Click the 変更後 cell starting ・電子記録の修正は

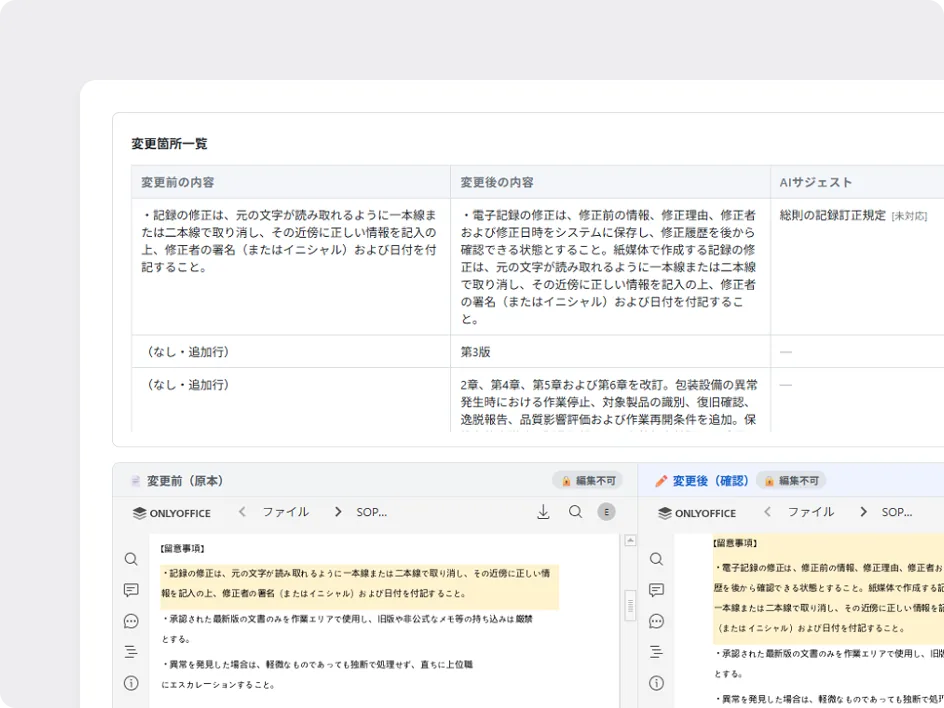tap(609, 267)
